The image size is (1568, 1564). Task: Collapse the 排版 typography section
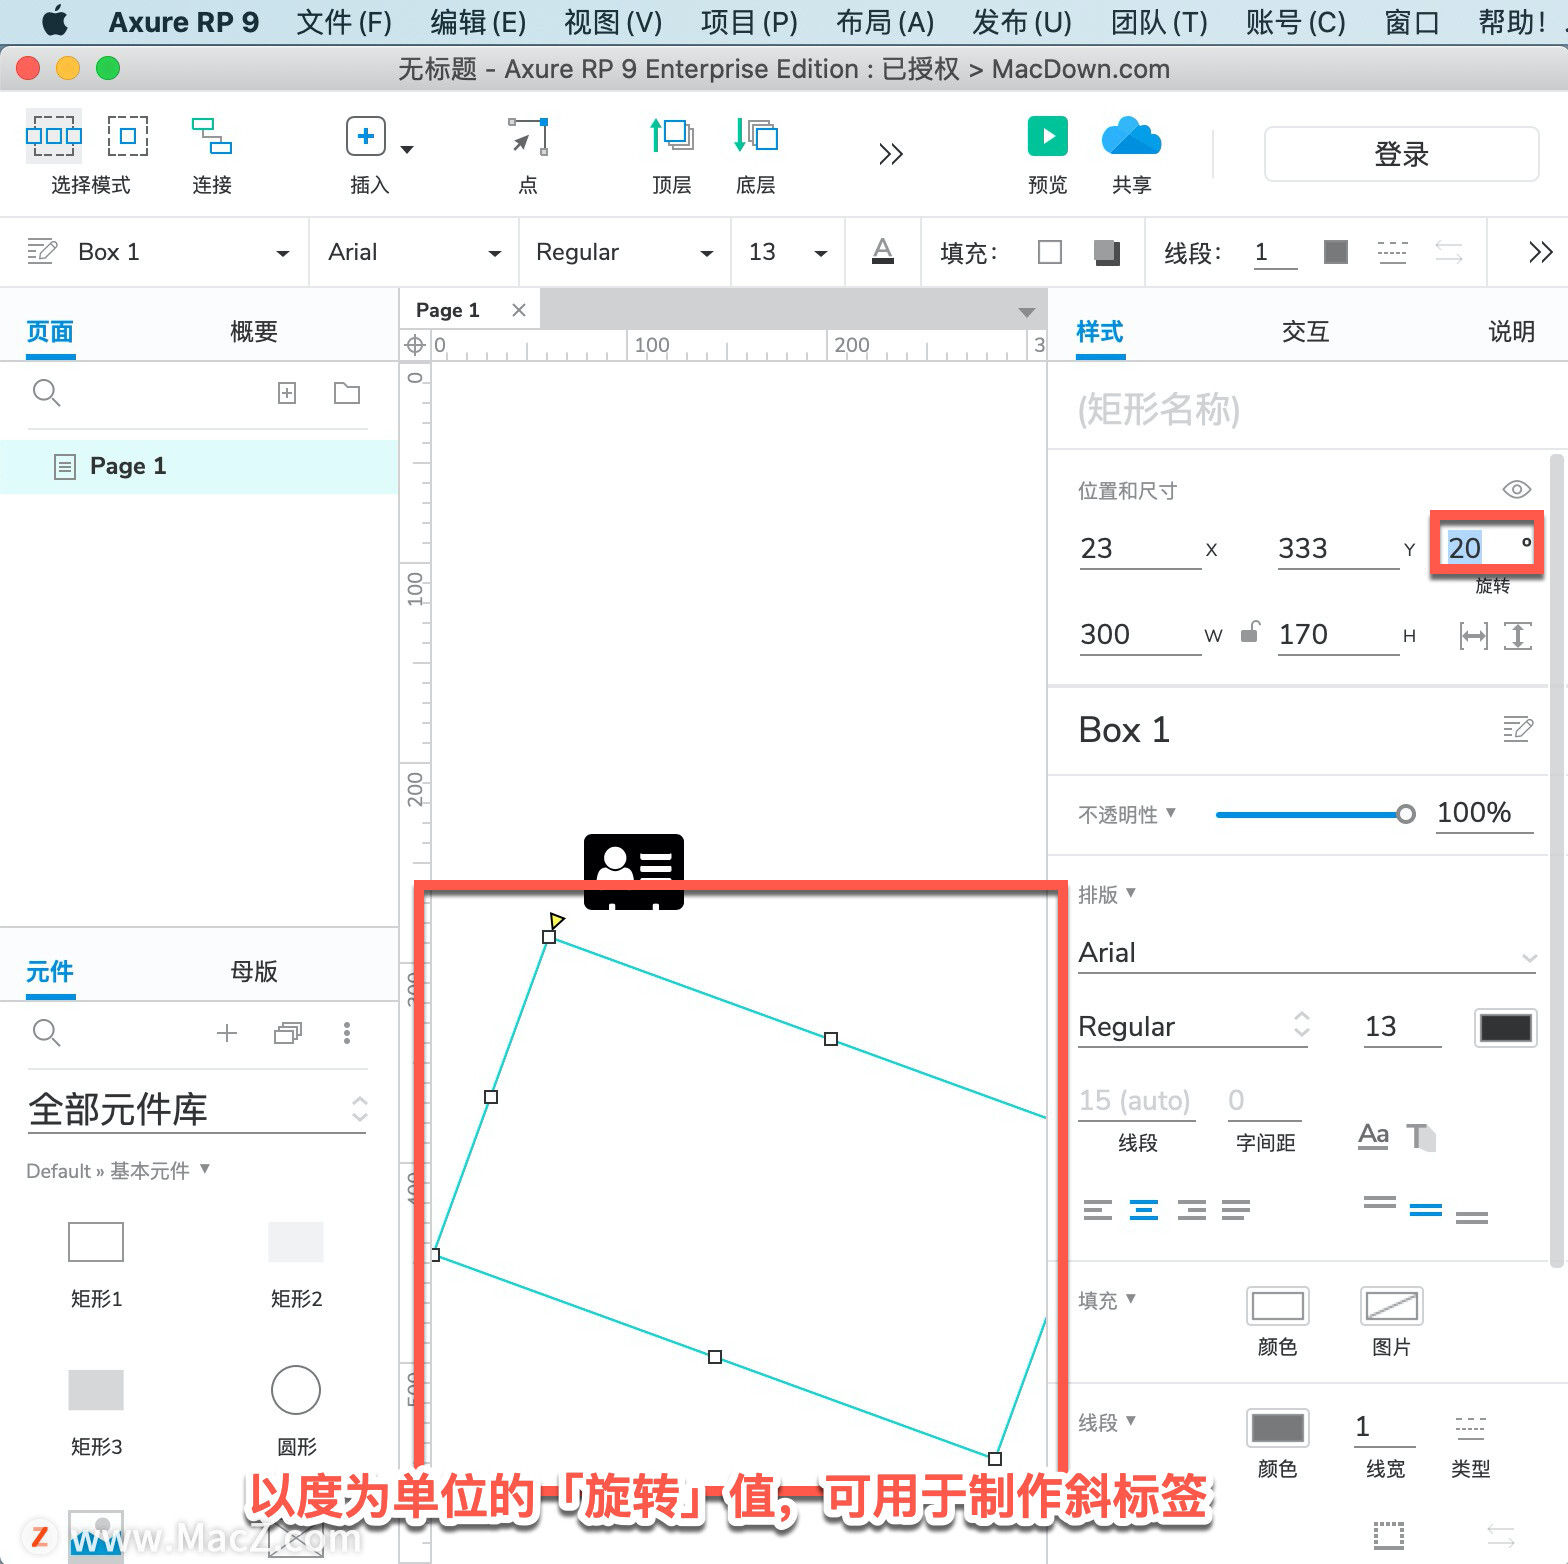pyautogui.click(x=1107, y=894)
